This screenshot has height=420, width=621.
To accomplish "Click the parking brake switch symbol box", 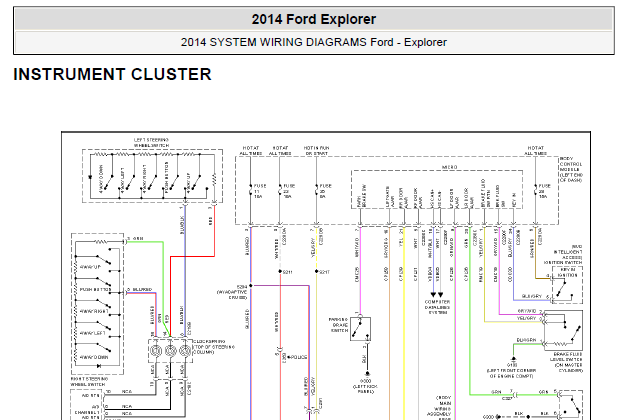I will coord(360,329).
